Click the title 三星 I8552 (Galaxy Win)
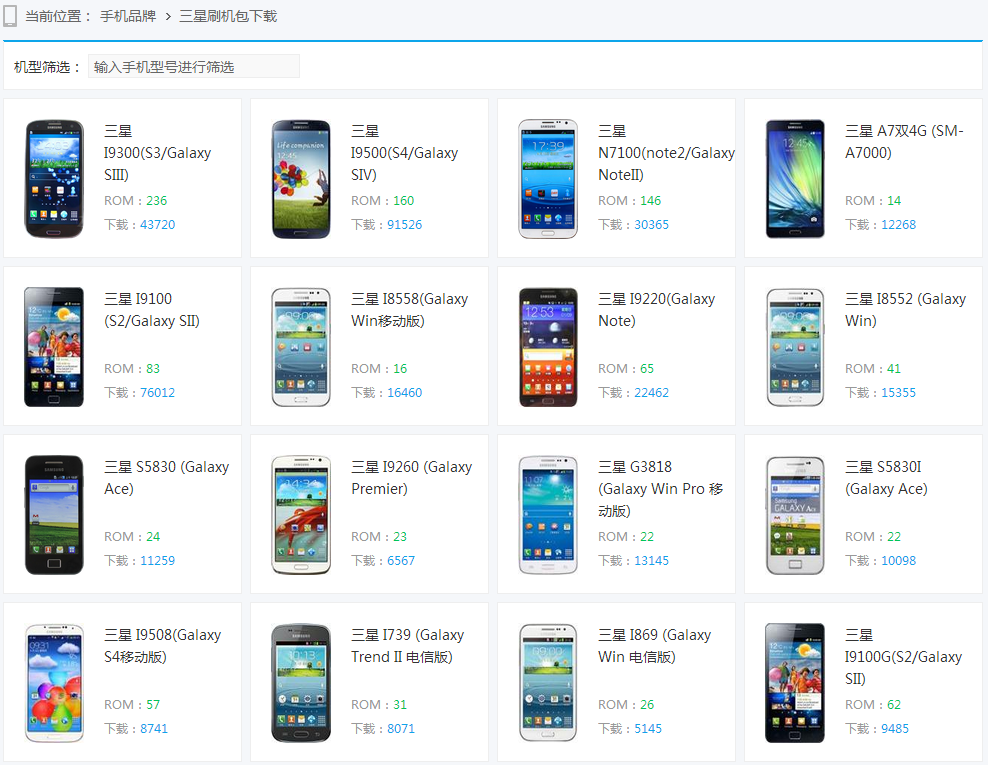Image resolution: width=988 pixels, height=765 pixels. coord(905,310)
